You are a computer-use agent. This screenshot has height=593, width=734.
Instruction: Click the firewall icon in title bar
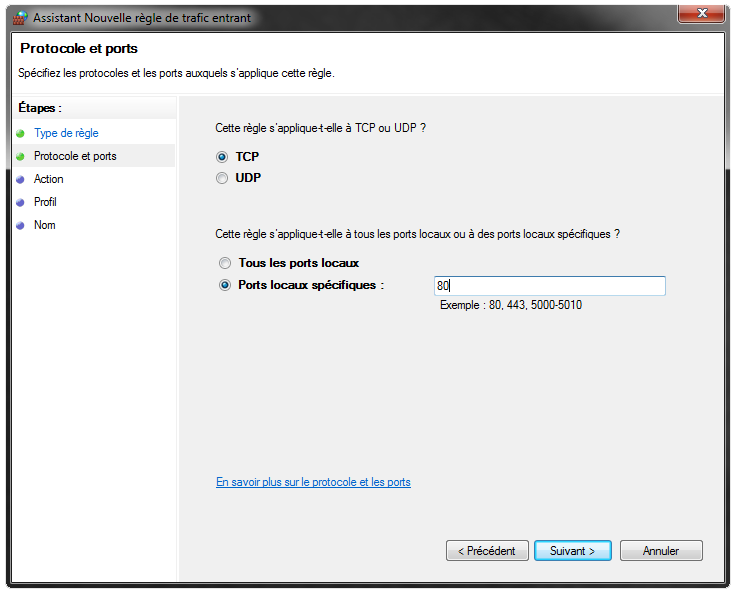(20, 18)
